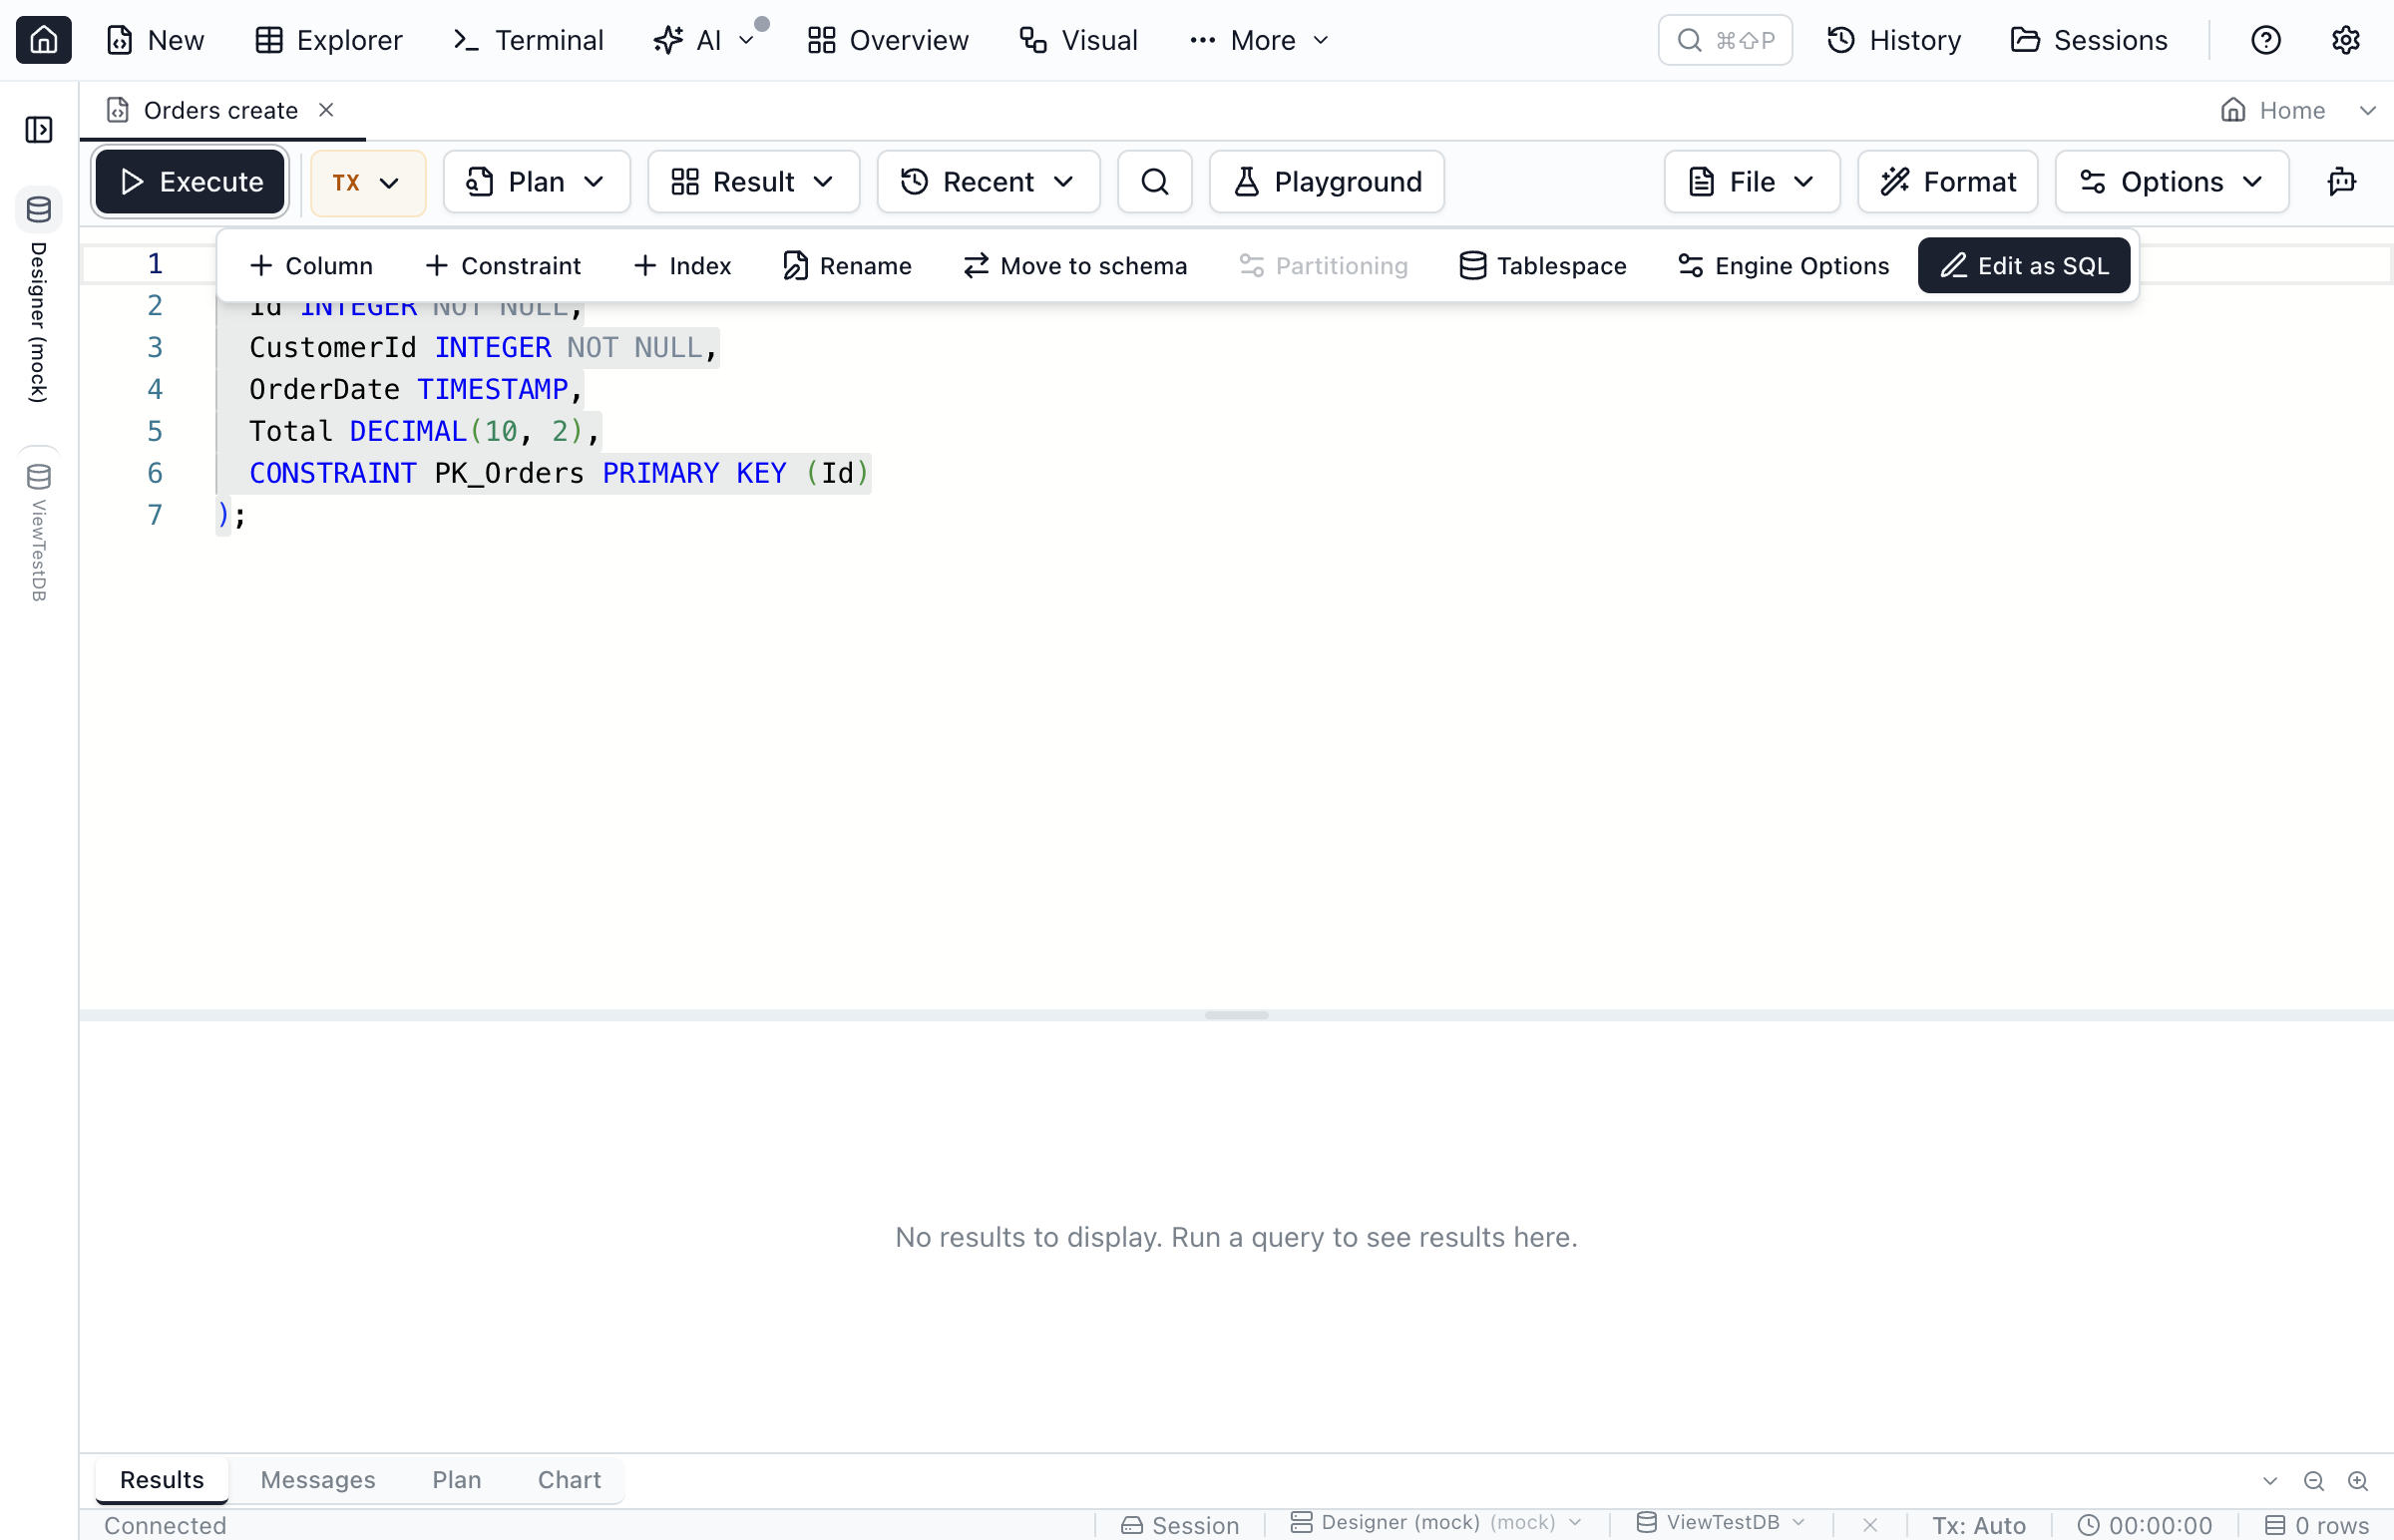Open the ViewTestDB database selector in status bar
Viewport: 2394px width, 1540px height.
pyautogui.click(x=1721, y=1523)
